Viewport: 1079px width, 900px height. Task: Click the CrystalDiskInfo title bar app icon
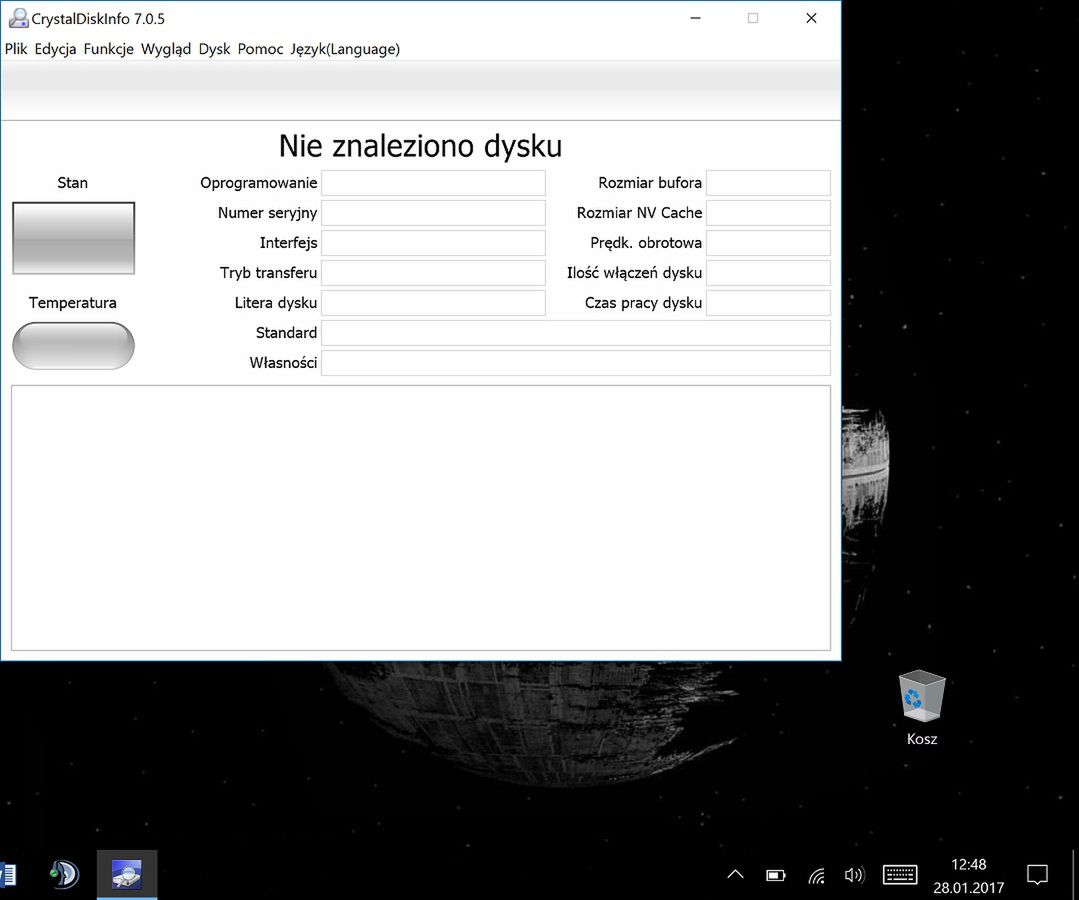[18, 19]
